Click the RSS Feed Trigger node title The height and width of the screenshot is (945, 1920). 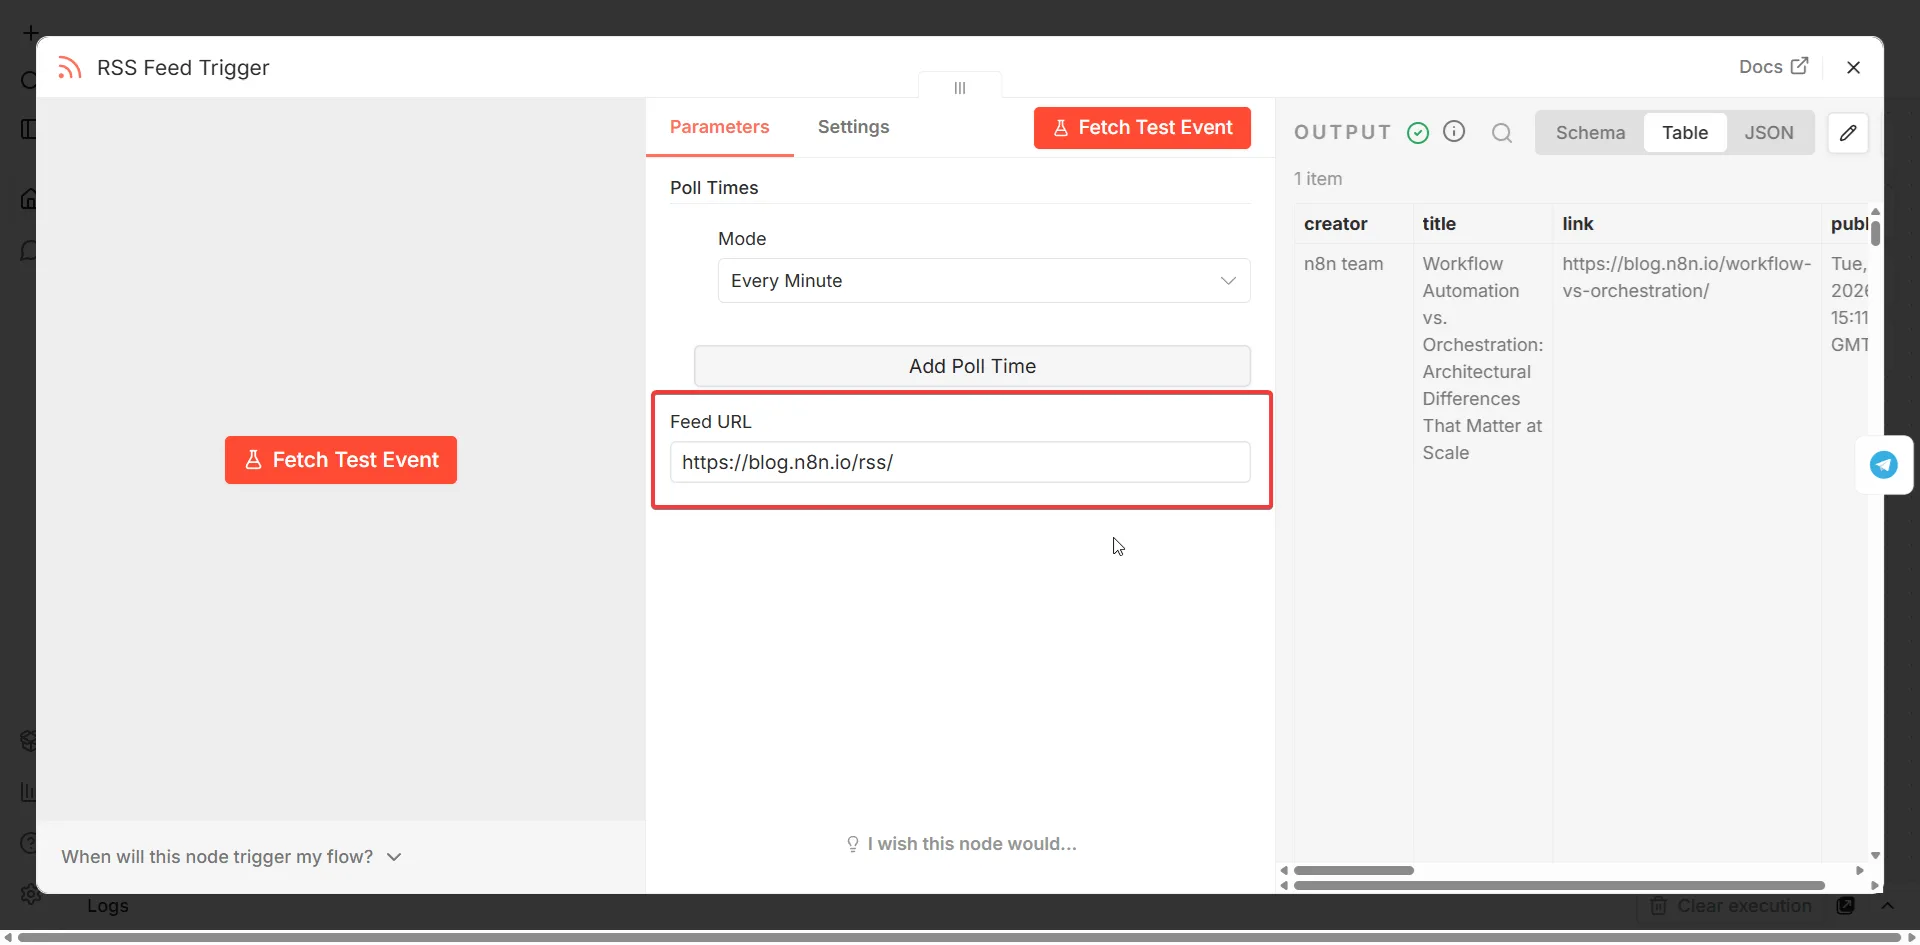(183, 68)
